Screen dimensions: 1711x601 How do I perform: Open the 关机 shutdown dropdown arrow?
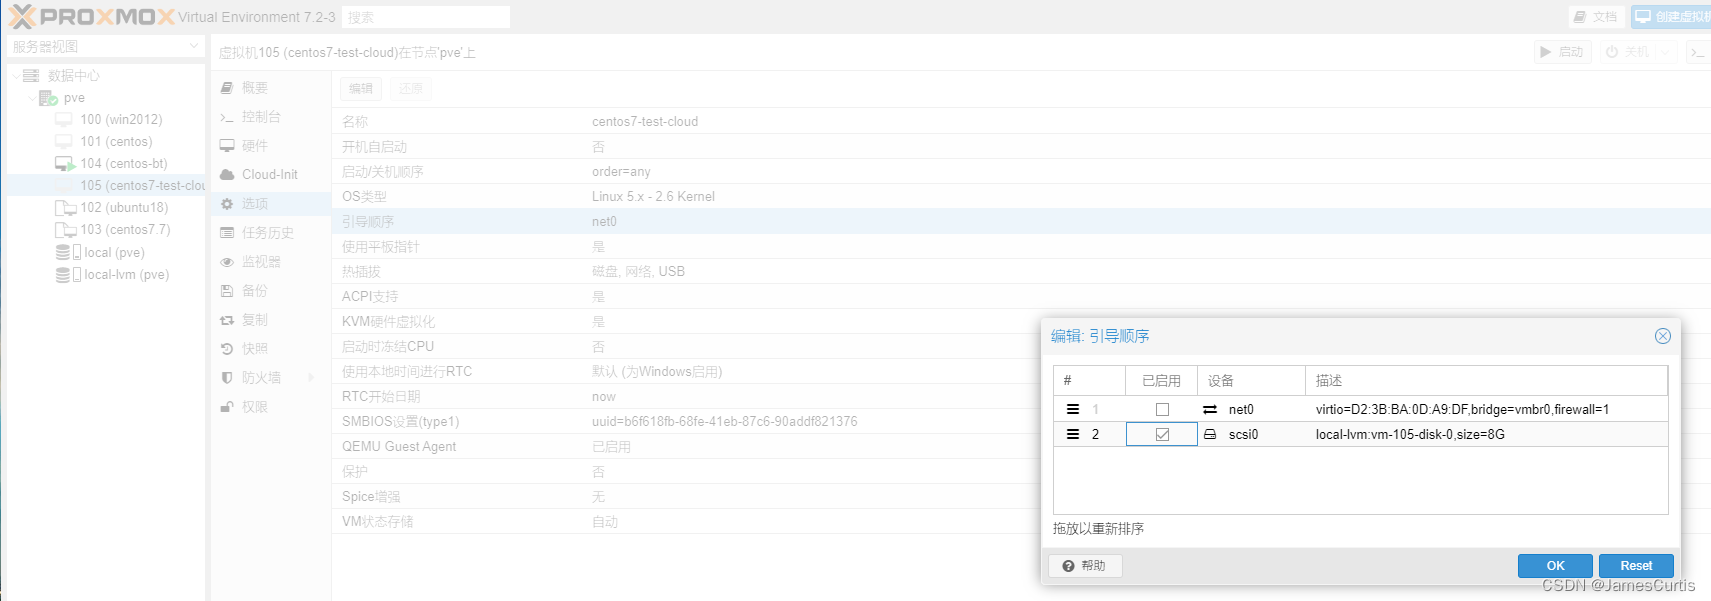tap(1666, 52)
